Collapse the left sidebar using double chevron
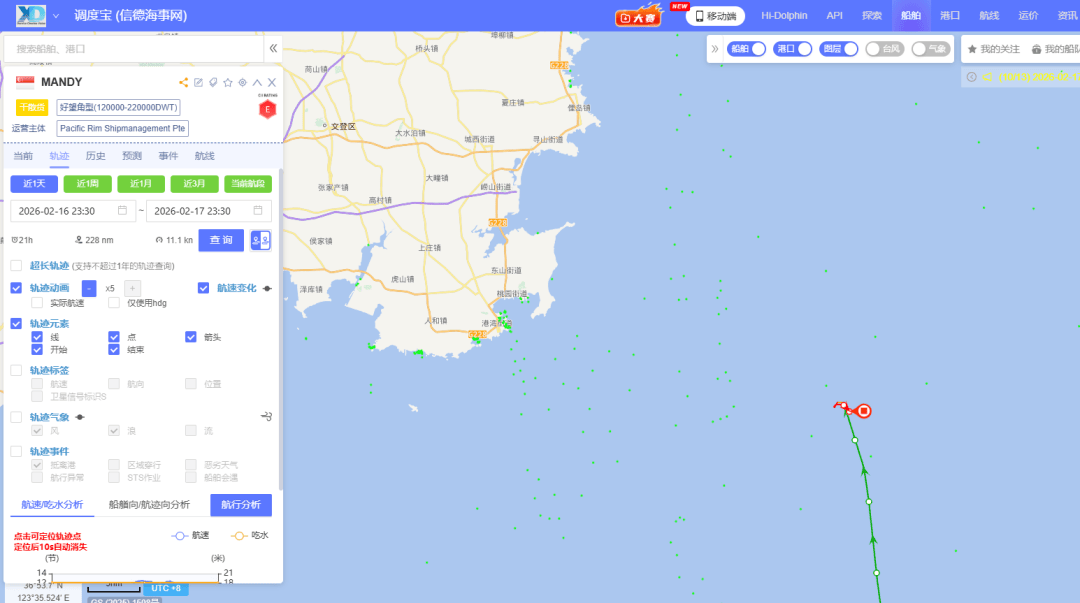 tap(273, 48)
